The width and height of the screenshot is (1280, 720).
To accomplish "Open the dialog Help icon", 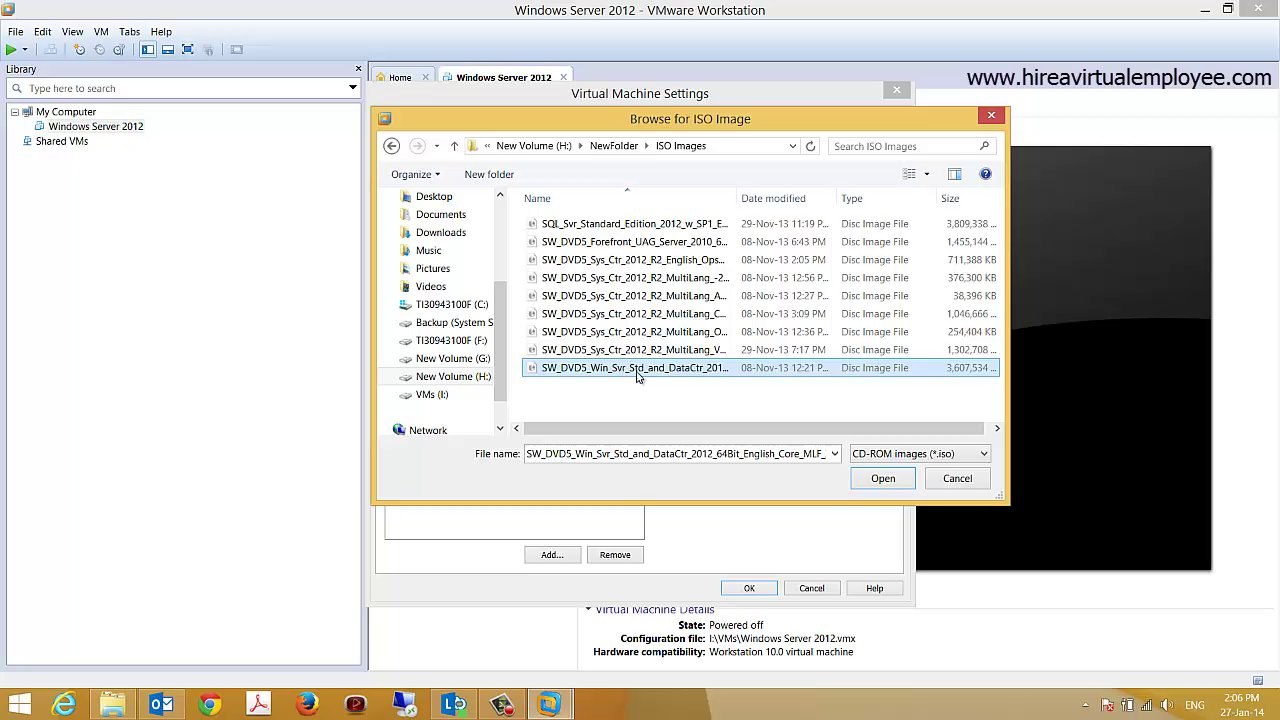I will click(x=985, y=174).
